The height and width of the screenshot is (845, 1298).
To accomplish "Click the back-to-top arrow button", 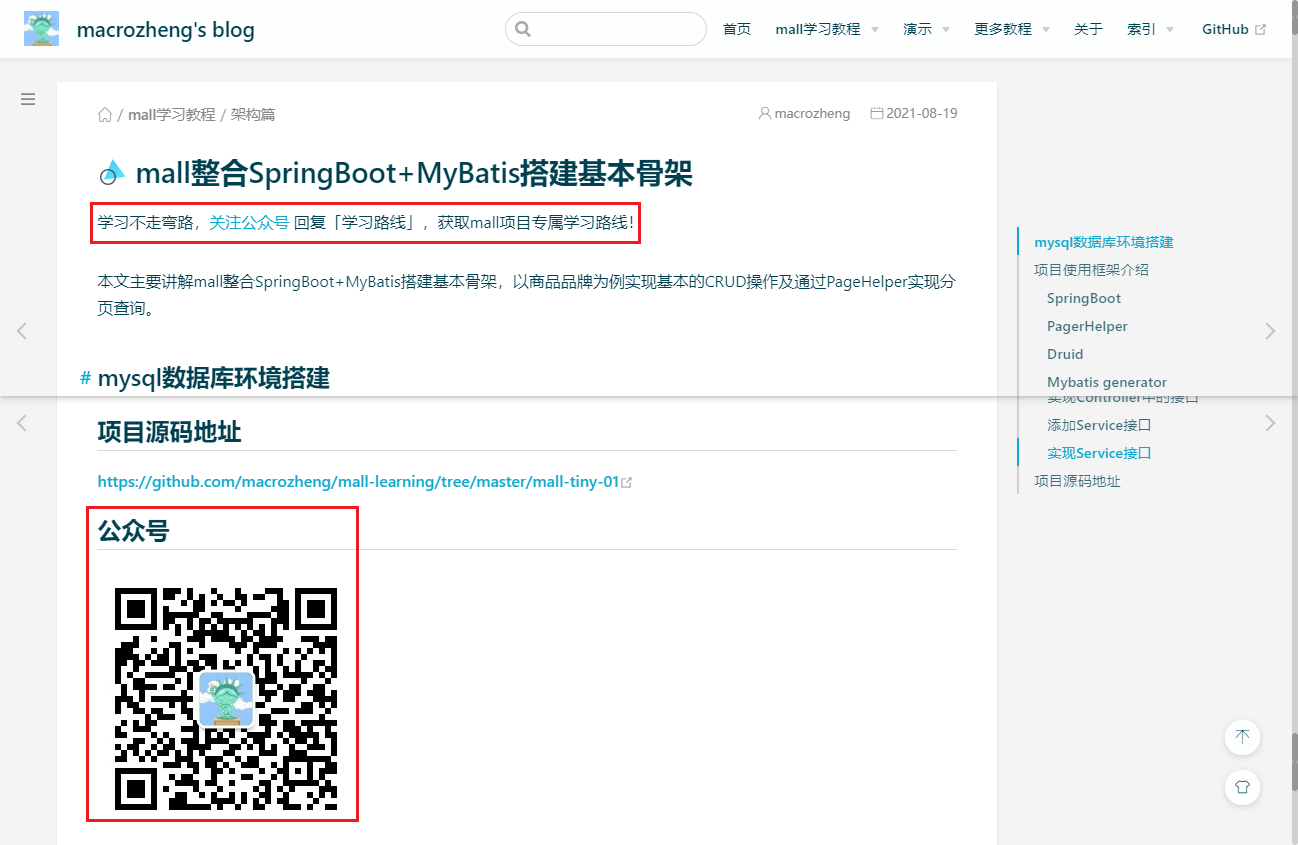I will coord(1242,738).
